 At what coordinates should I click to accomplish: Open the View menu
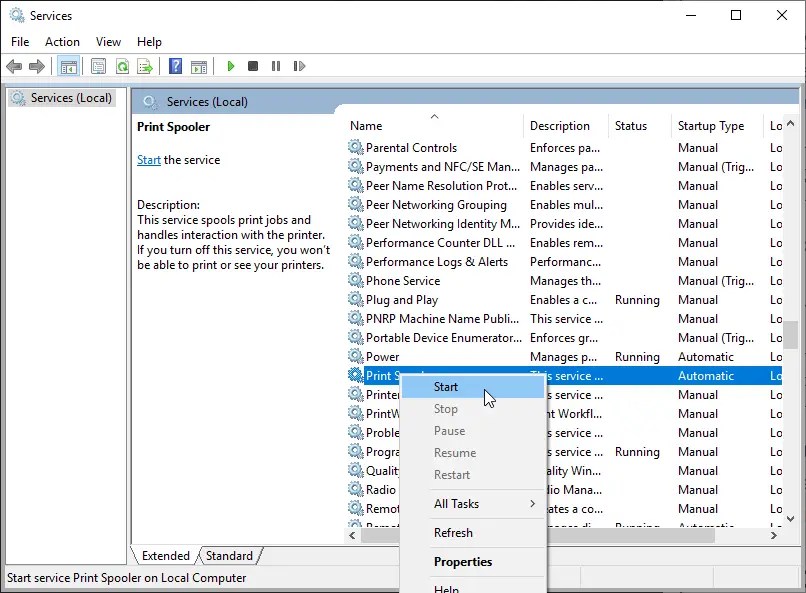coord(108,41)
